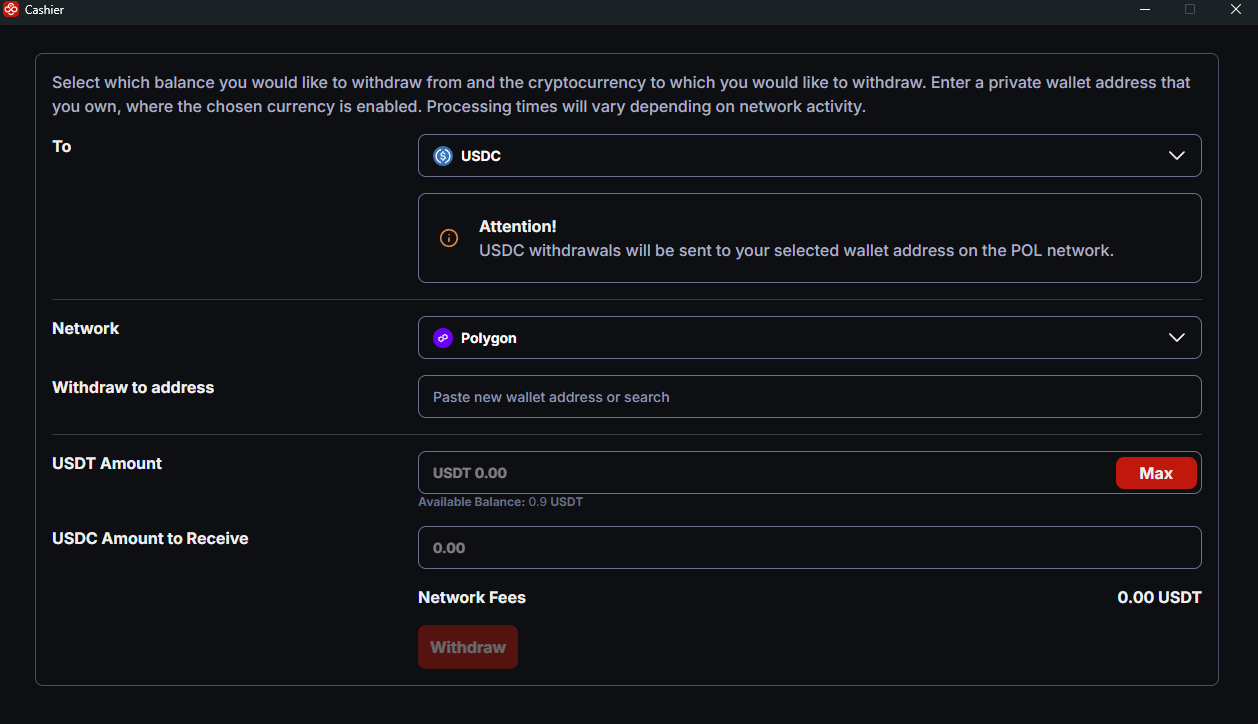The width and height of the screenshot is (1258, 724).
Task: Close the Cashier window
Action: click(1235, 9)
